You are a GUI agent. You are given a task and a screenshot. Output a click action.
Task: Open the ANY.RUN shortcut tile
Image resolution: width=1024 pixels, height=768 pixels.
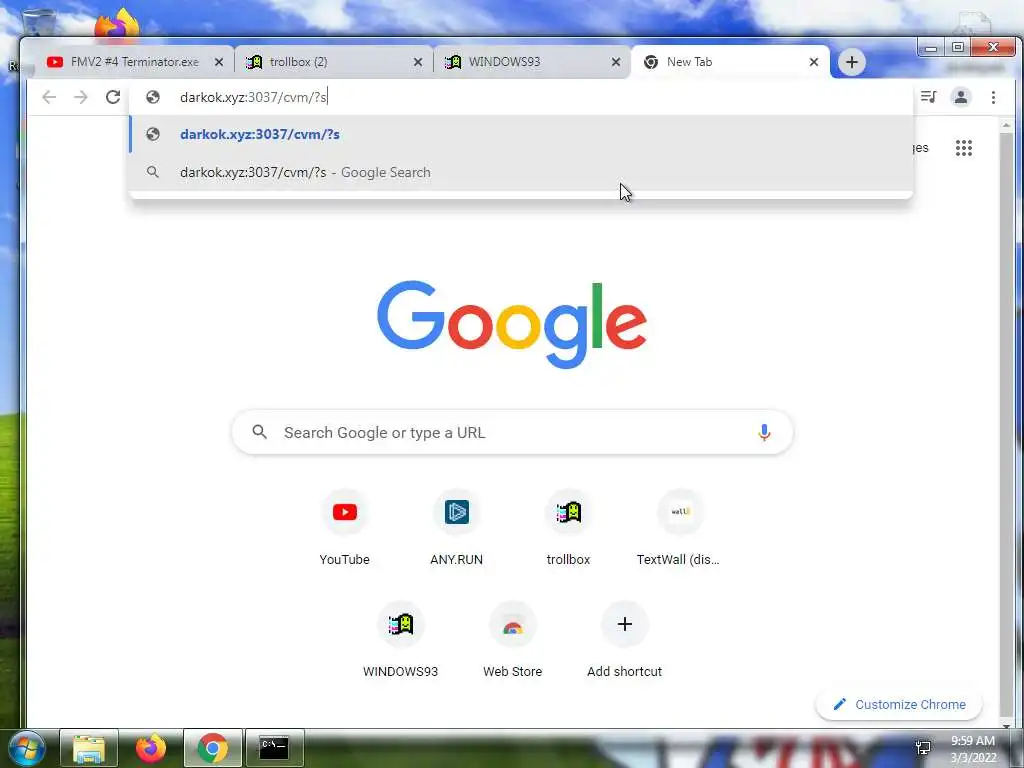(456, 528)
